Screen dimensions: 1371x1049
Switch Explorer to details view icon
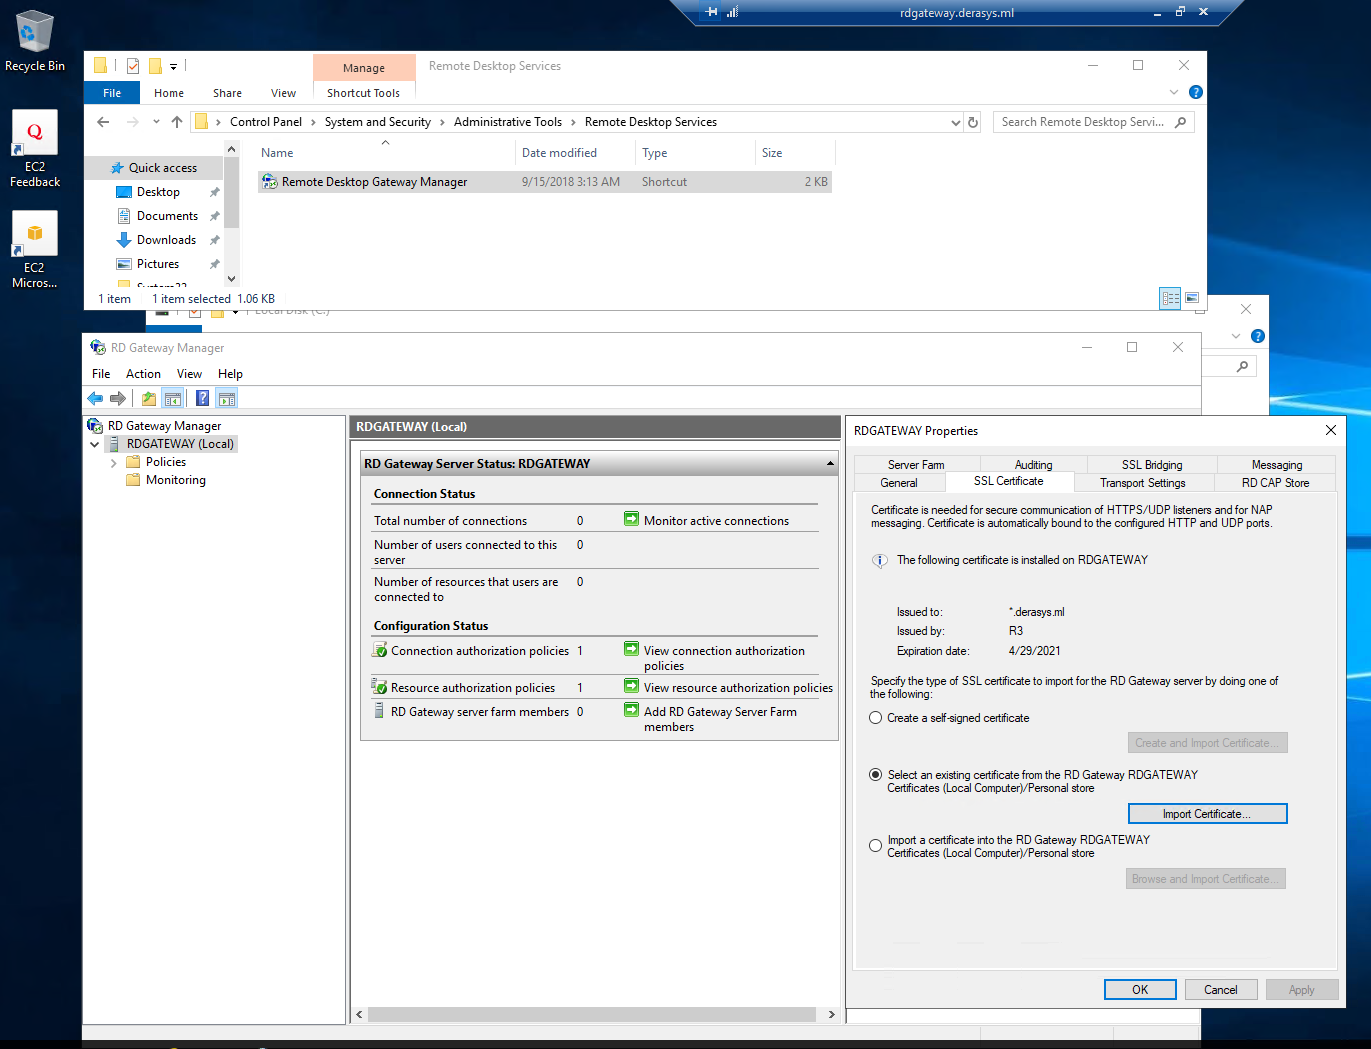pyautogui.click(x=1170, y=298)
